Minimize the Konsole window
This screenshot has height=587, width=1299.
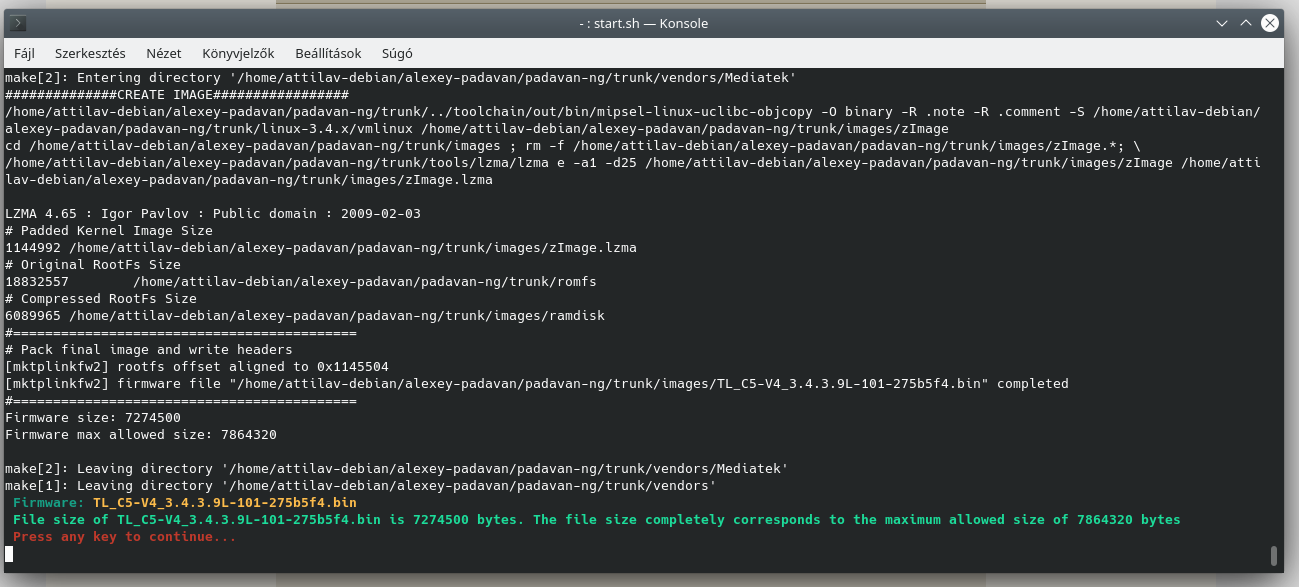tap(1222, 23)
